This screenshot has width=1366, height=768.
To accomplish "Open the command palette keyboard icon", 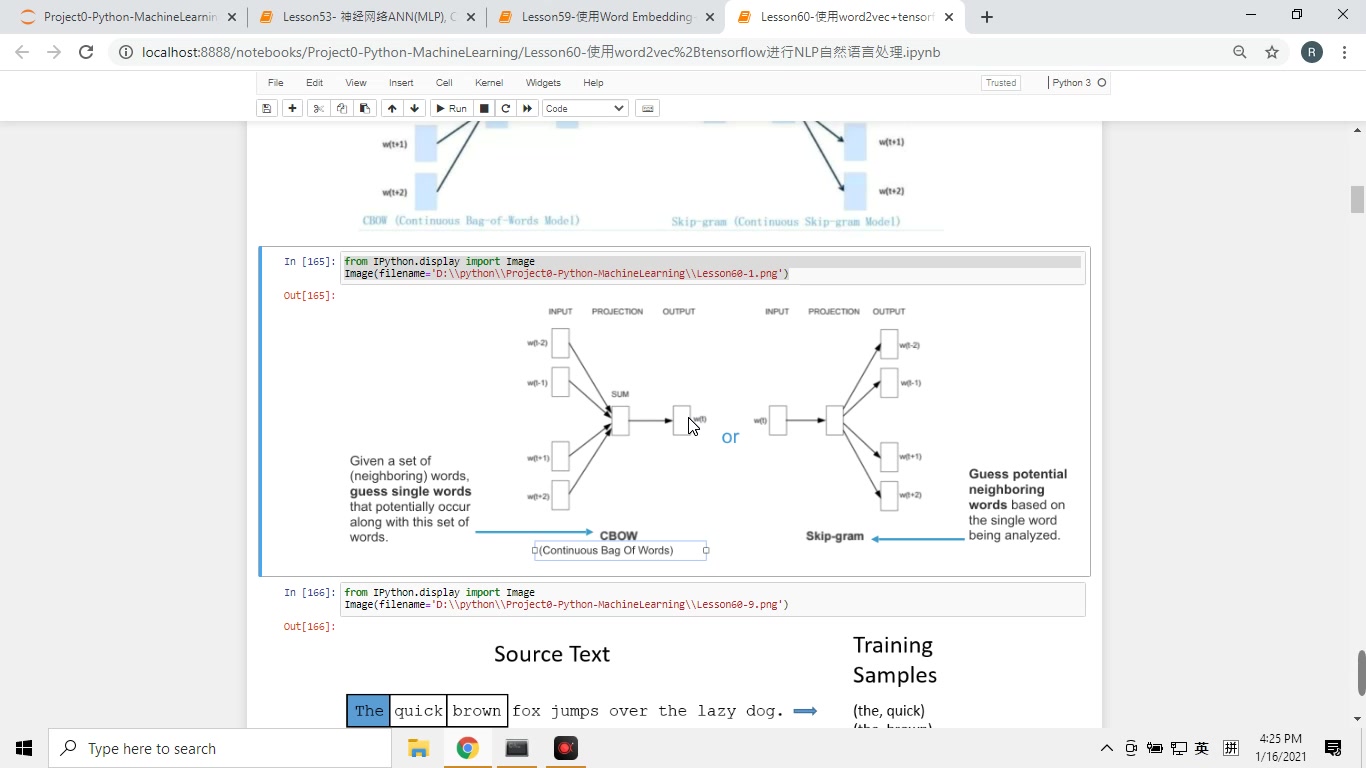I will [x=648, y=108].
